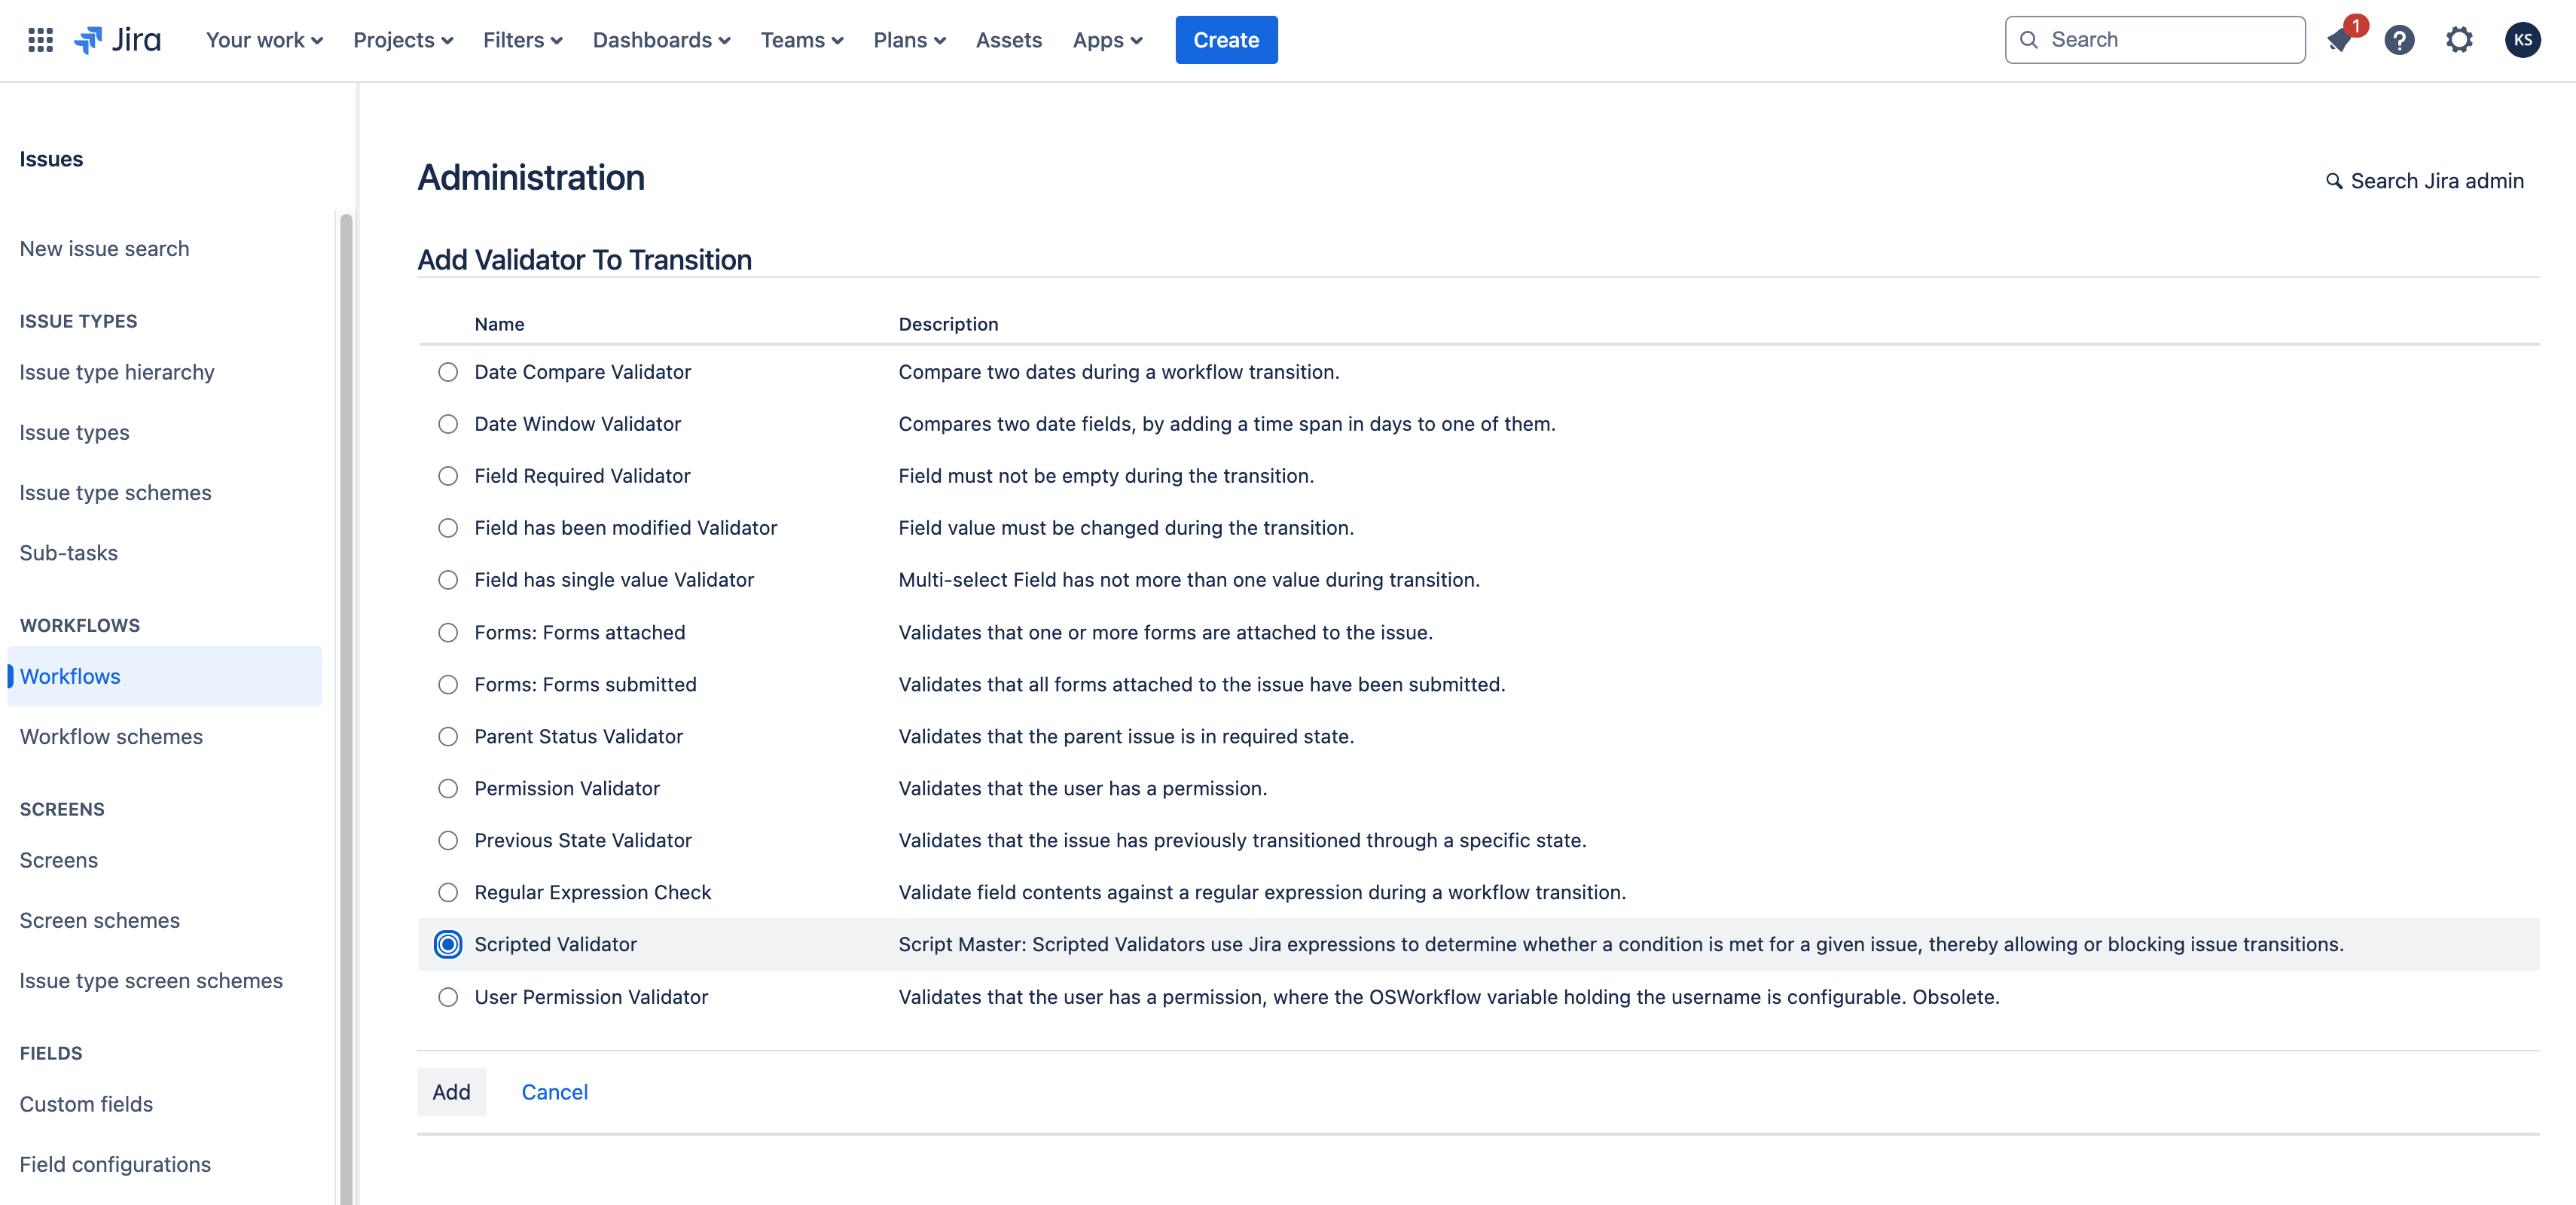This screenshot has height=1205, width=2576.
Task: Click the Search Jira admin magnifier
Action: pyautogui.click(x=2334, y=181)
